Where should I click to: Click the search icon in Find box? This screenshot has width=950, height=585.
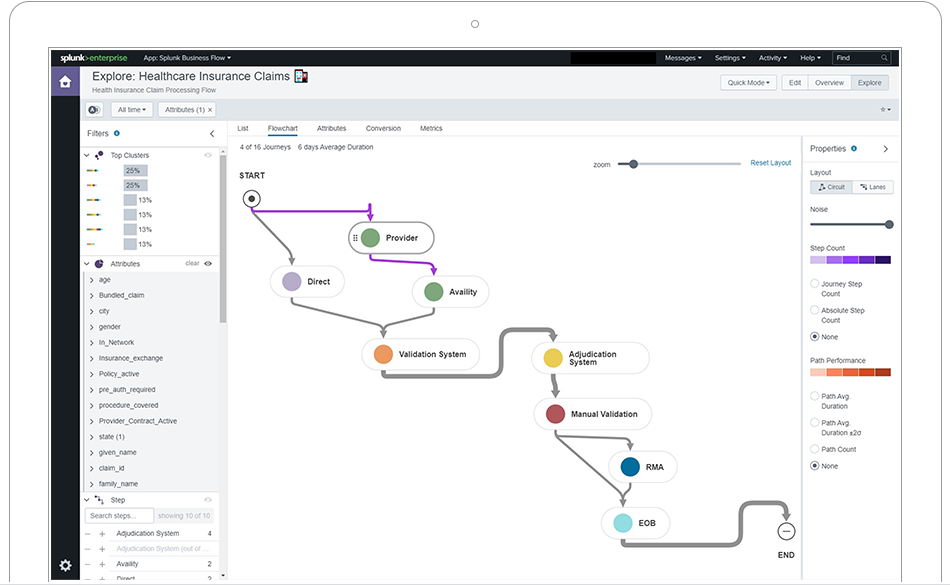(x=884, y=58)
